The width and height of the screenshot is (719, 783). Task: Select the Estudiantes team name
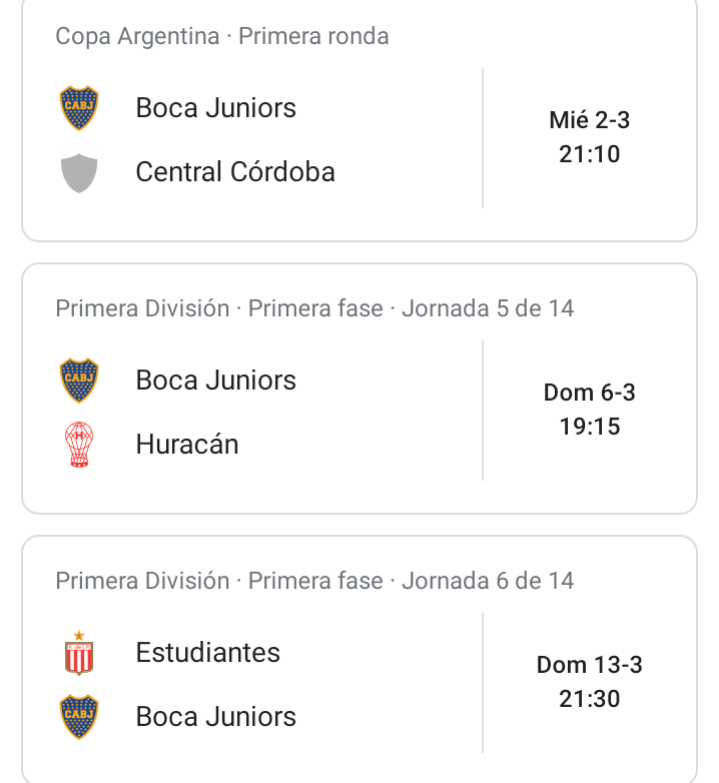pyautogui.click(x=208, y=652)
